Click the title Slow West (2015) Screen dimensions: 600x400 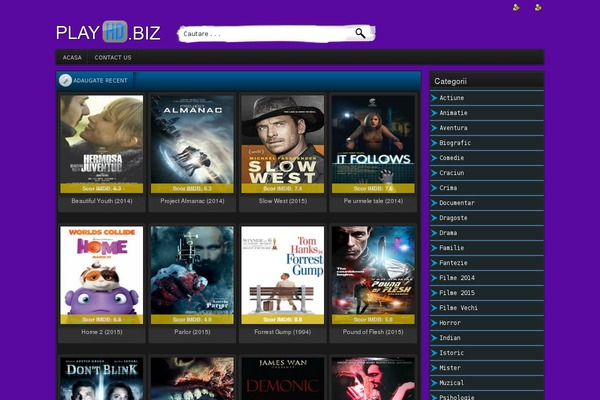(283, 201)
